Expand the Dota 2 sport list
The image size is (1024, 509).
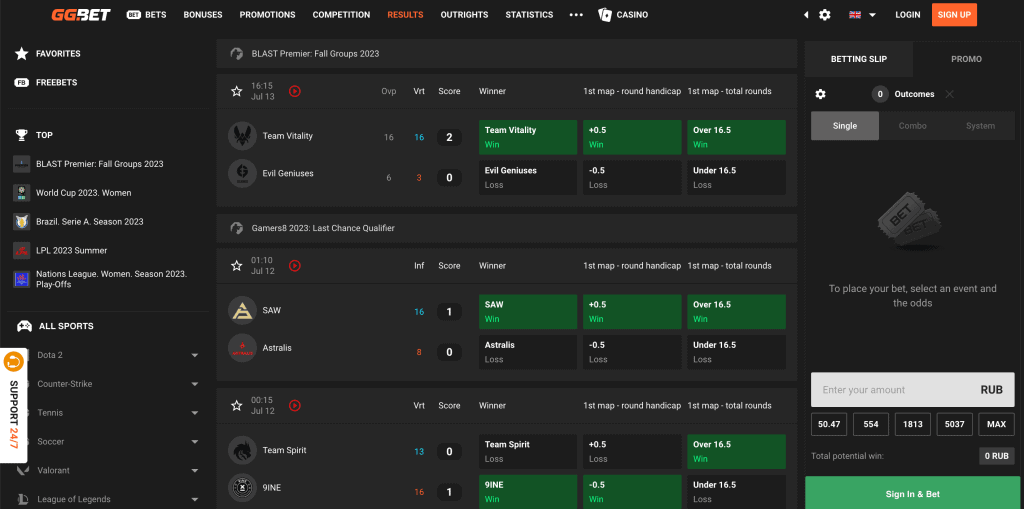coord(195,355)
